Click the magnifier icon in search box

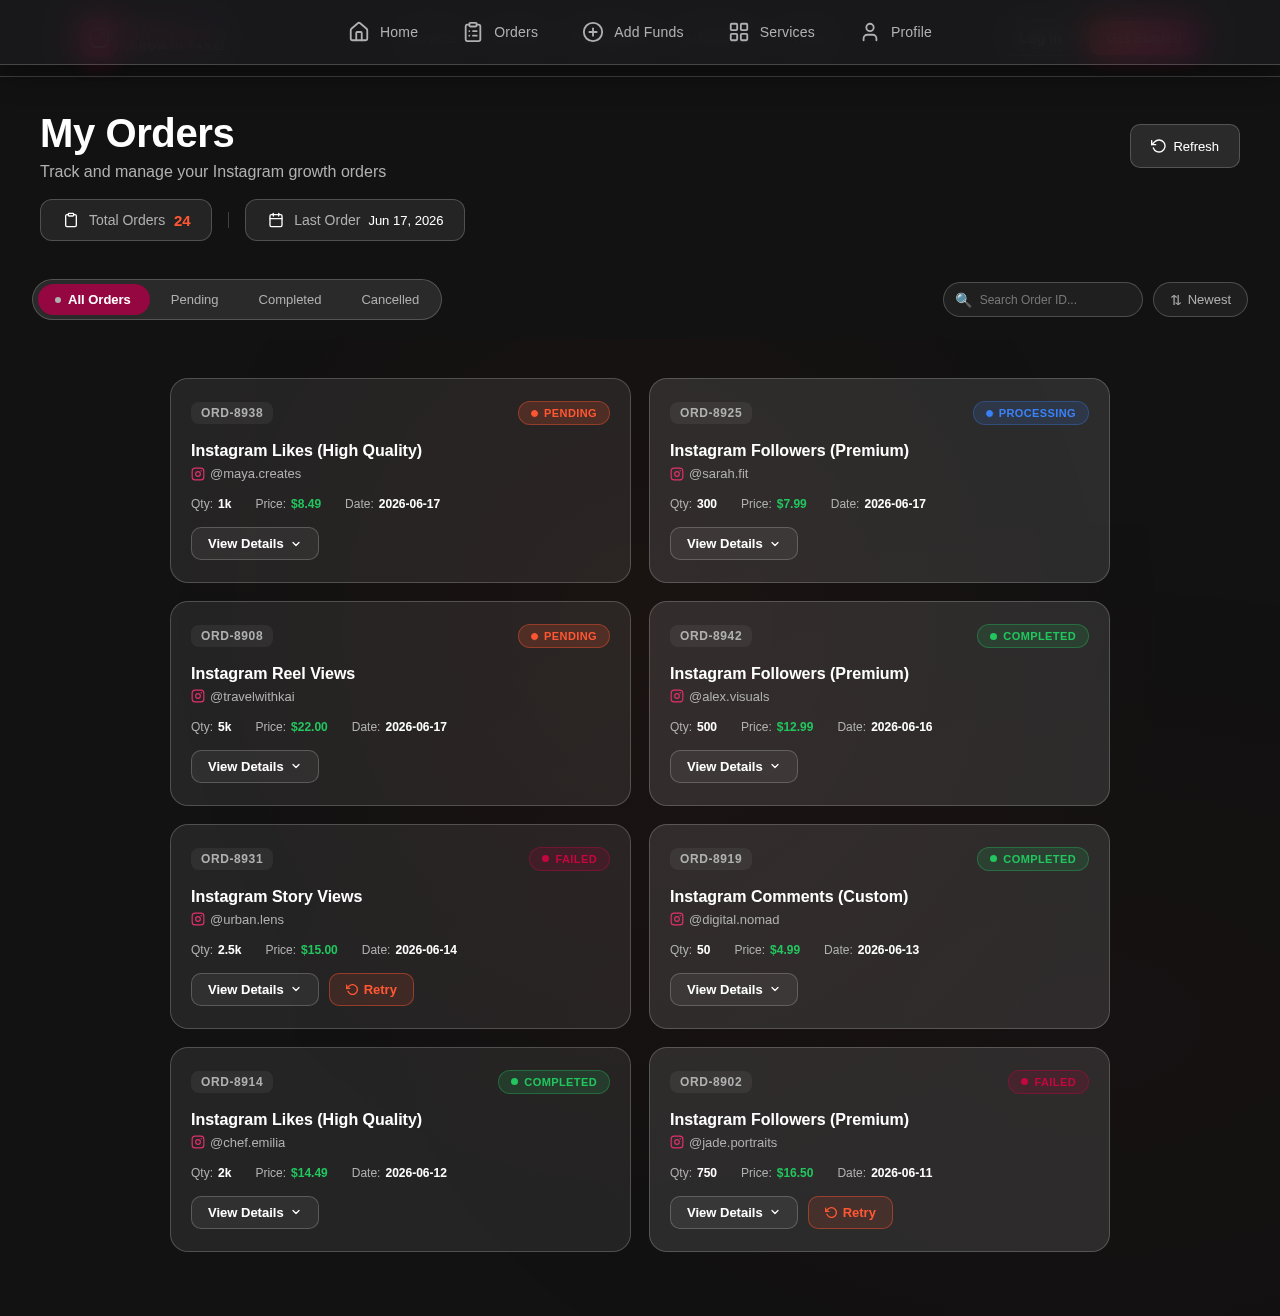[x=963, y=300]
